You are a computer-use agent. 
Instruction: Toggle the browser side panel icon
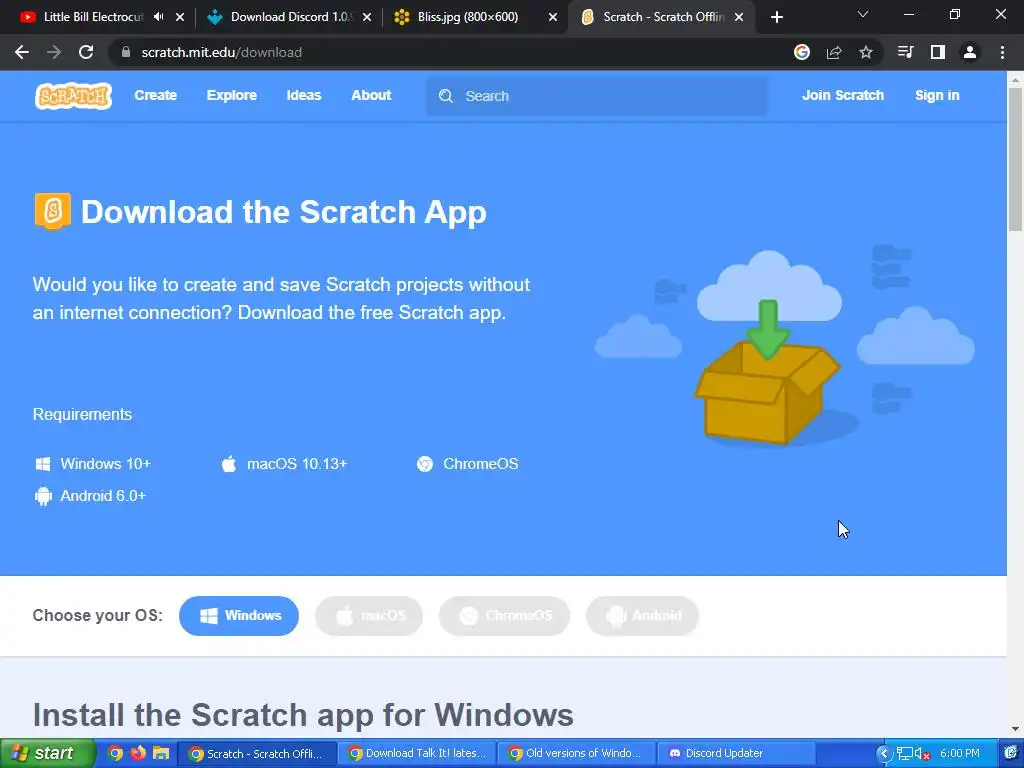click(938, 52)
